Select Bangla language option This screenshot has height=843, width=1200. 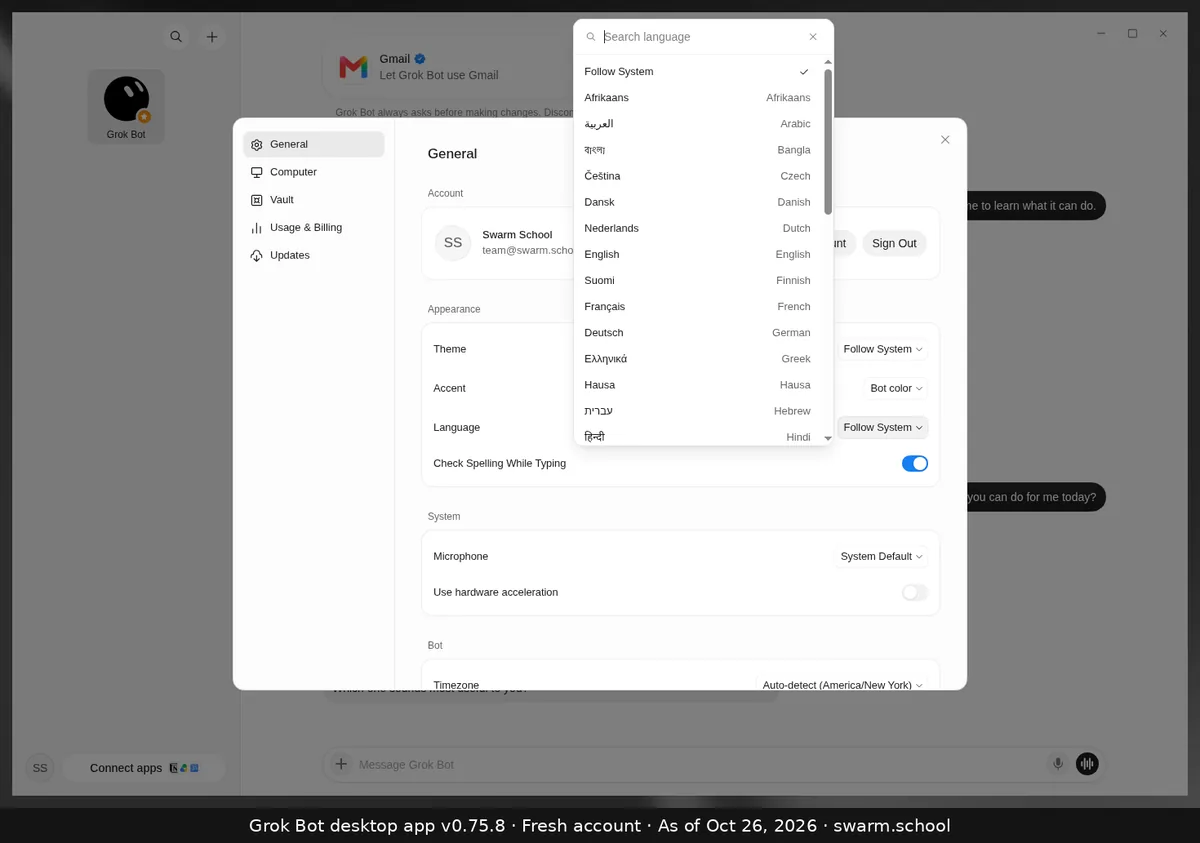click(698, 150)
